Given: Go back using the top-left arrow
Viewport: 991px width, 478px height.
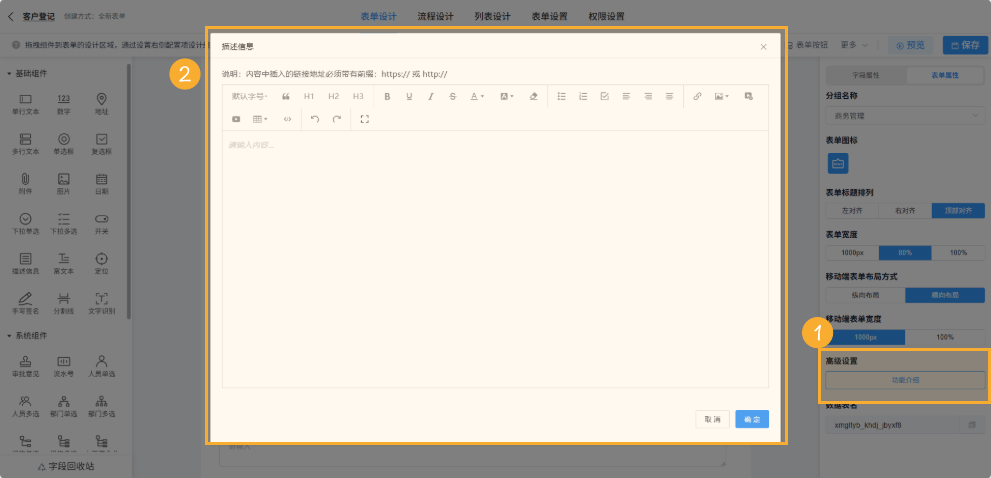Looking at the screenshot, I should [10, 16].
